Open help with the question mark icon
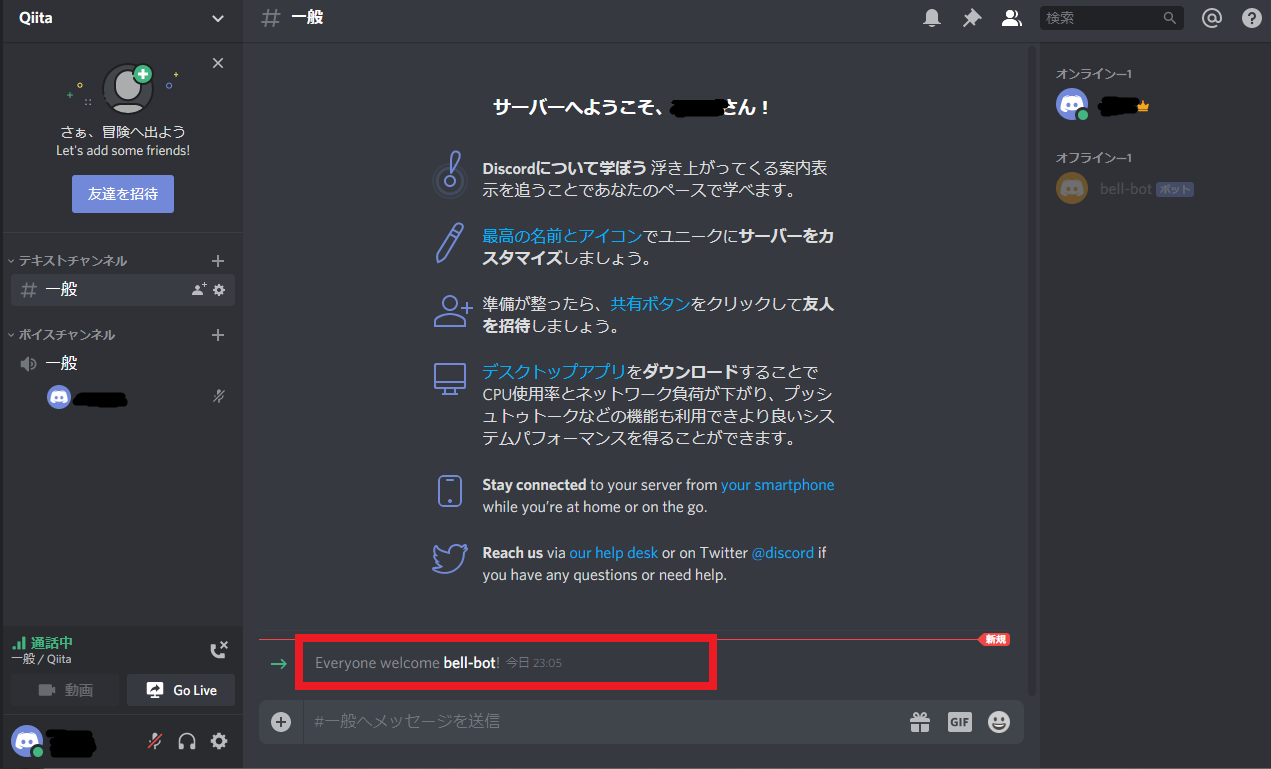 (1252, 18)
